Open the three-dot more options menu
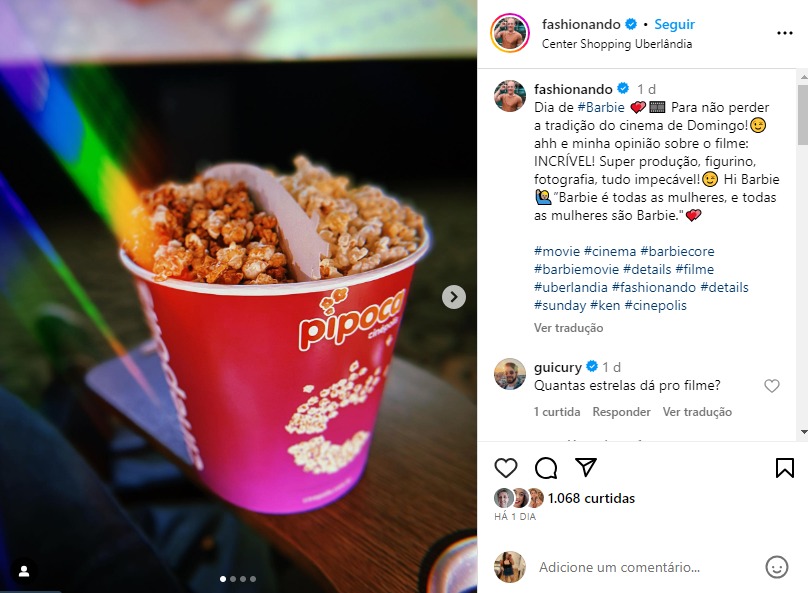Screen dimensions: 808x593 tap(784, 33)
